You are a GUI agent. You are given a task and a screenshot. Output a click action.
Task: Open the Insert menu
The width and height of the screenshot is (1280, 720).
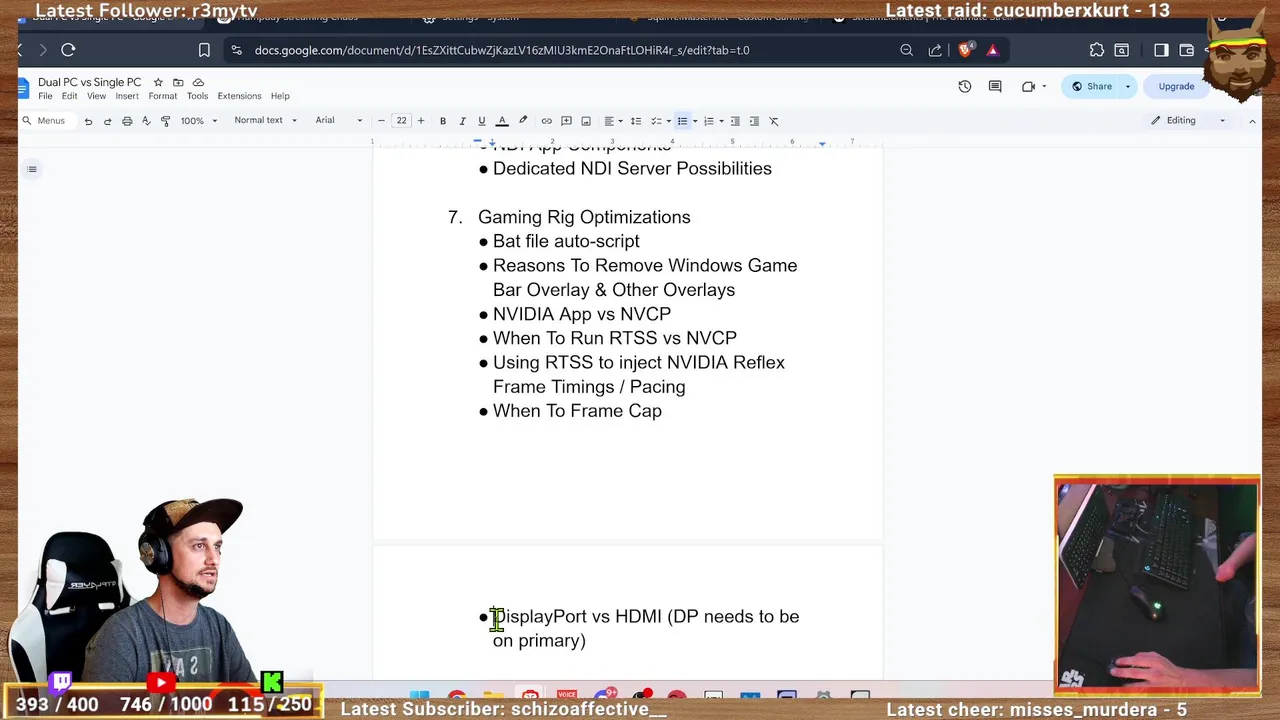[127, 96]
